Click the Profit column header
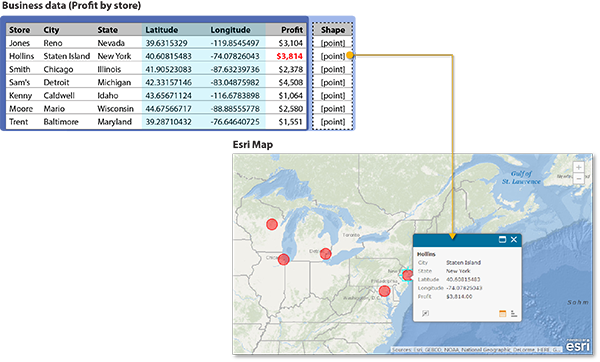This screenshot has height=362, width=600. coord(292,30)
